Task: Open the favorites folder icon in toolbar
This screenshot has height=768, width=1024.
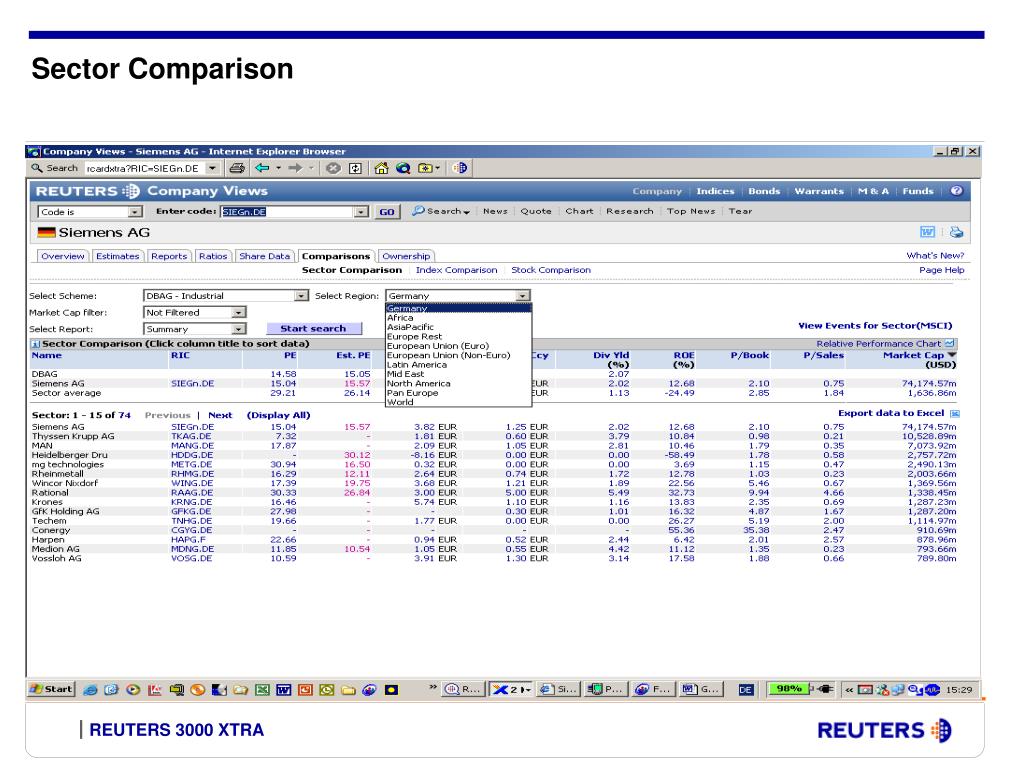Action: tap(425, 168)
